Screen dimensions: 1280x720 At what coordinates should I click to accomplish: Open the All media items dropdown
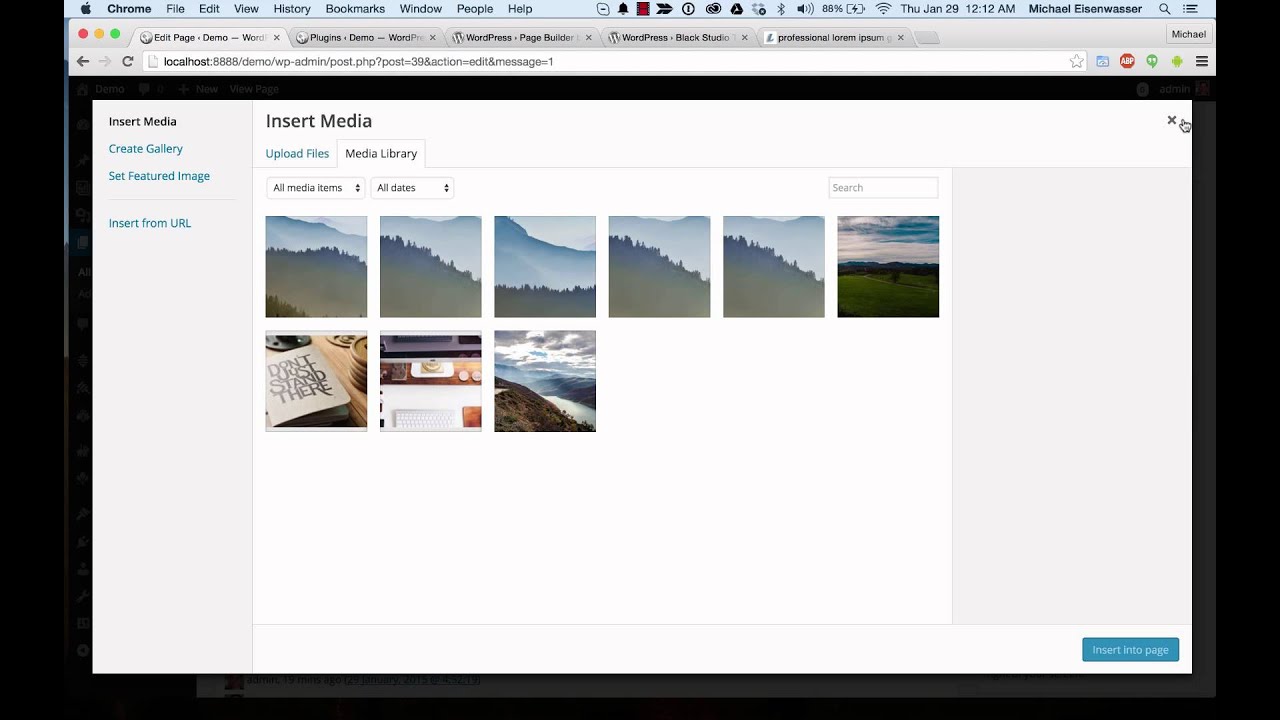(316, 188)
